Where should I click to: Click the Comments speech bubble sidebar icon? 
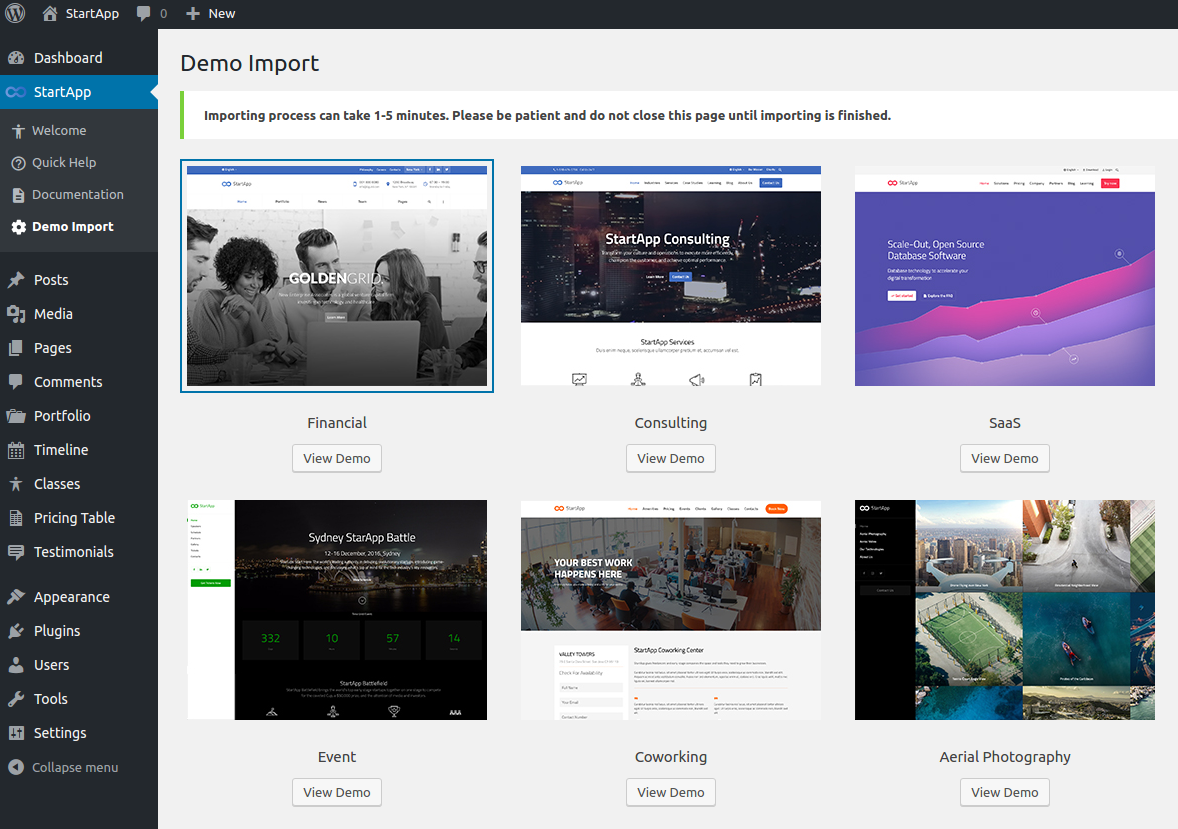[x=16, y=382]
